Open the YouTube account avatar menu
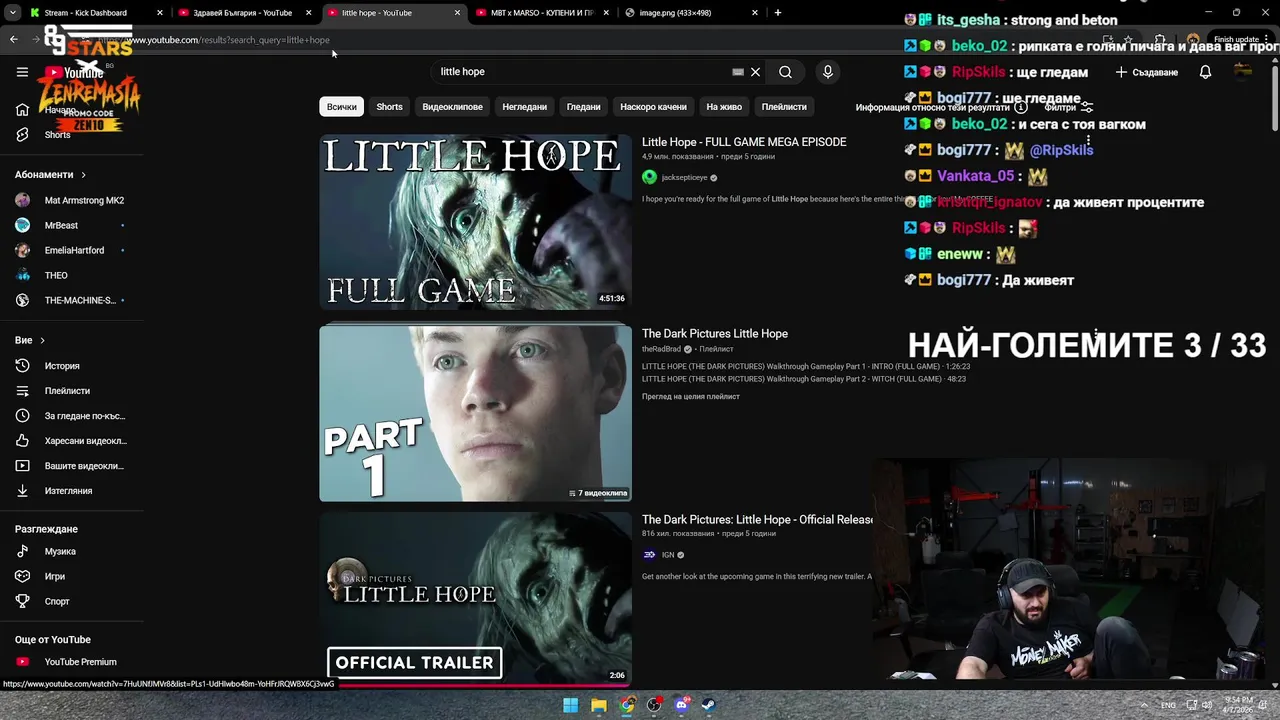Screen dimensions: 1280x720 tap(1243, 72)
